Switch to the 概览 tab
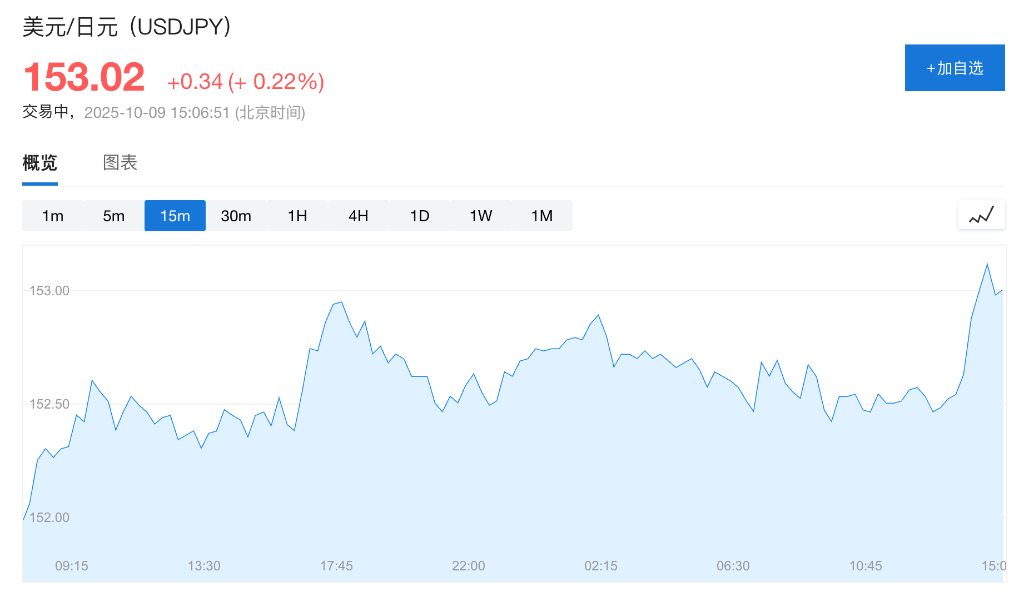Viewport: 1024px width, 600px height. pyautogui.click(x=40, y=163)
